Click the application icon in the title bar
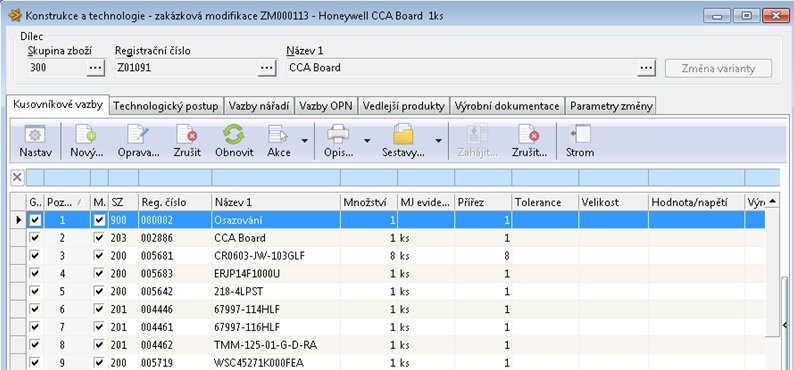Viewport: 794px width, 370px height. click(15, 15)
